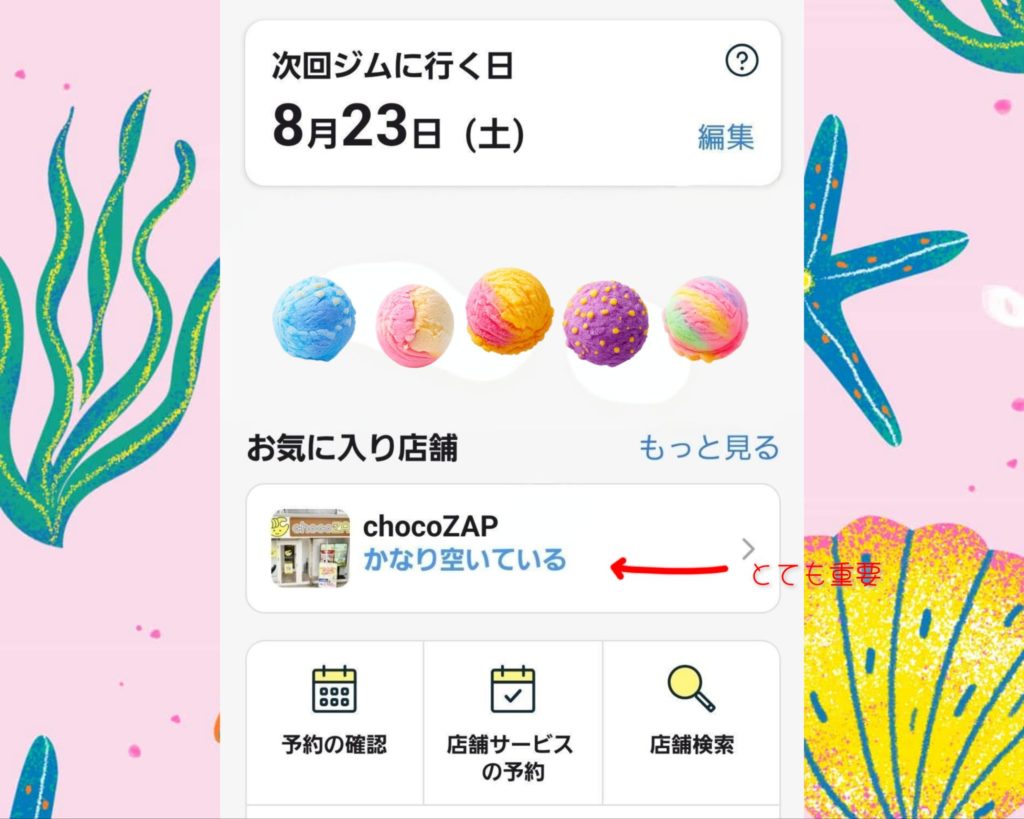Select the orange and pink ice cream scoop
Screen dimensions: 1024x819
pos(509,310)
